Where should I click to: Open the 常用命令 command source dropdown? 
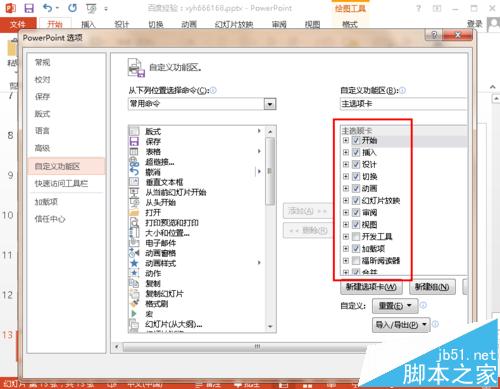point(270,104)
